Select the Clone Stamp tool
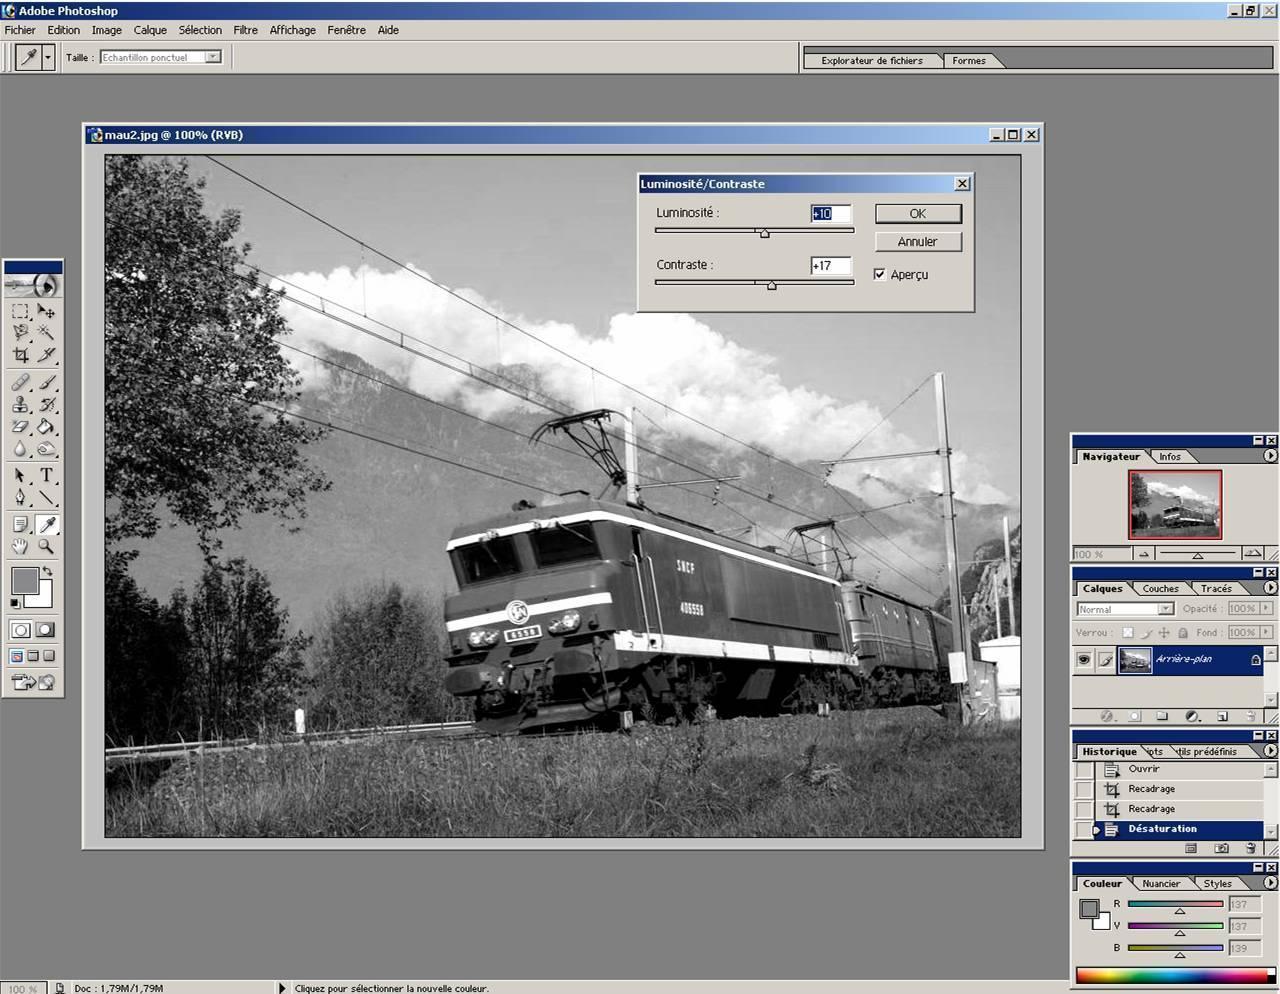 coord(20,405)
